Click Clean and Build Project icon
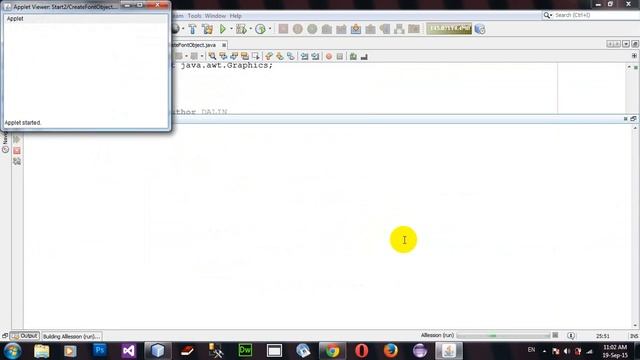The image size is (640, 360). pos(207,29)
